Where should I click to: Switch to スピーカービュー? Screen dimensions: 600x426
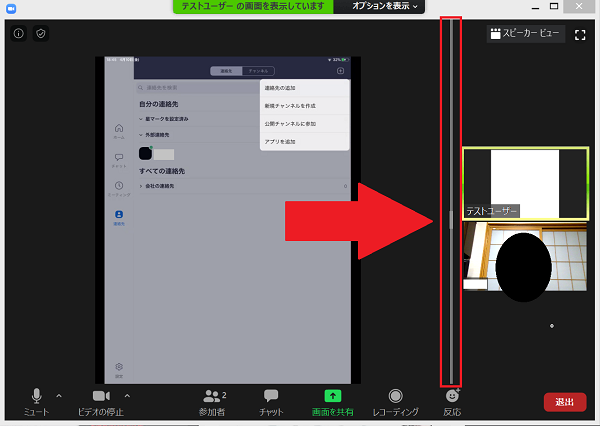point(526,34)
